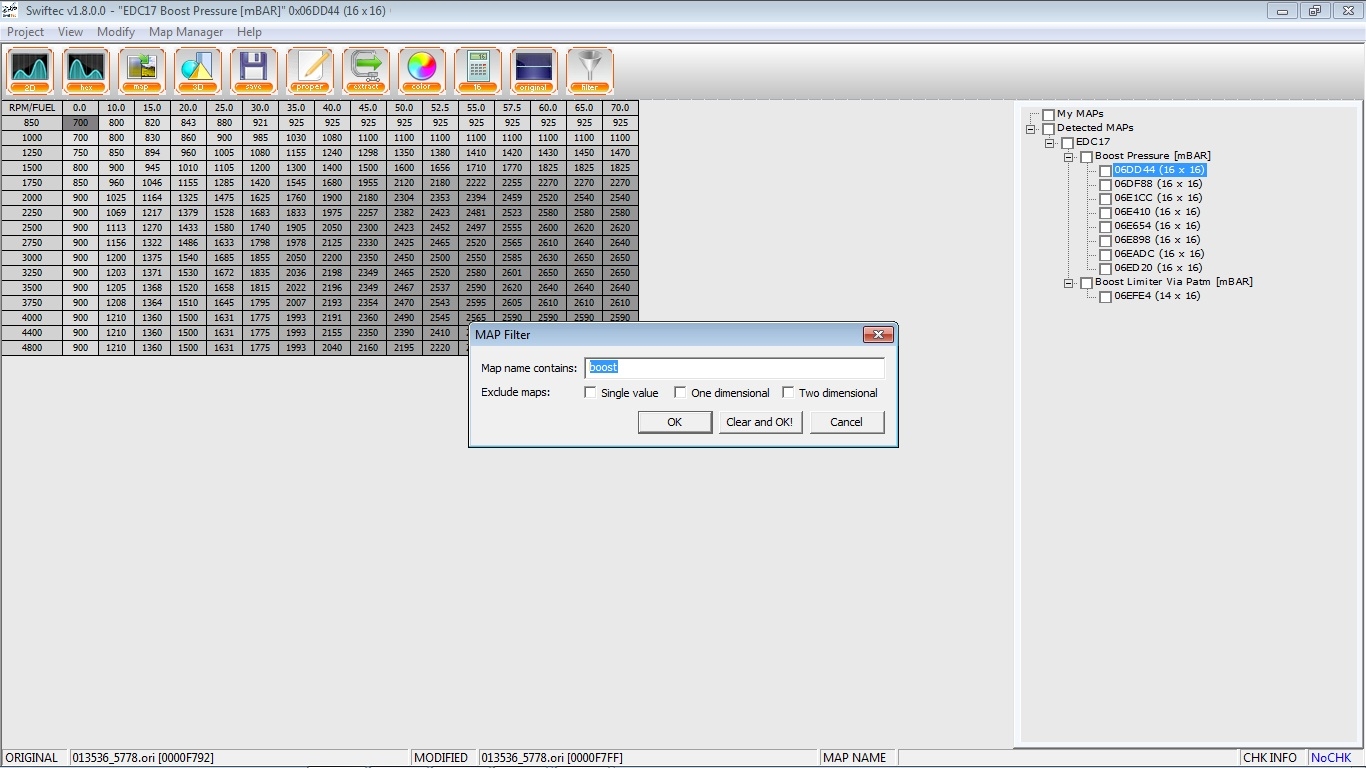Viewport: 1366px width, 768px height.
Task: Open the Map Manager menu
Action: 186,31
